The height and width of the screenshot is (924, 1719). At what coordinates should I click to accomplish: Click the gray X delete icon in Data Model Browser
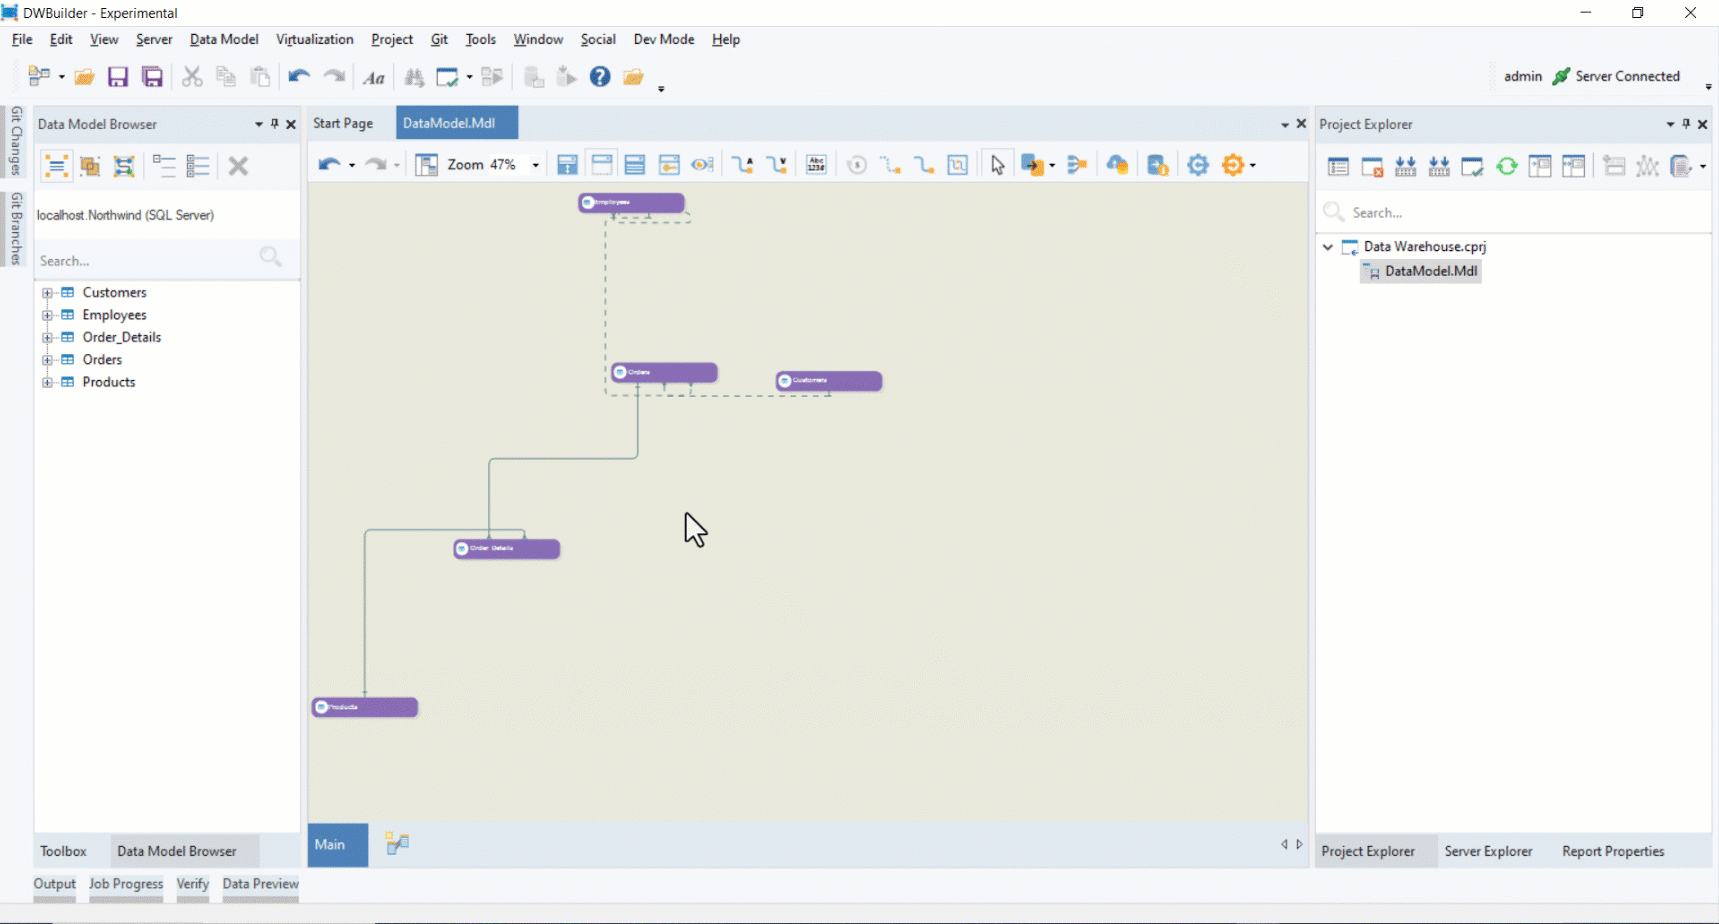[x=238, y=166]
